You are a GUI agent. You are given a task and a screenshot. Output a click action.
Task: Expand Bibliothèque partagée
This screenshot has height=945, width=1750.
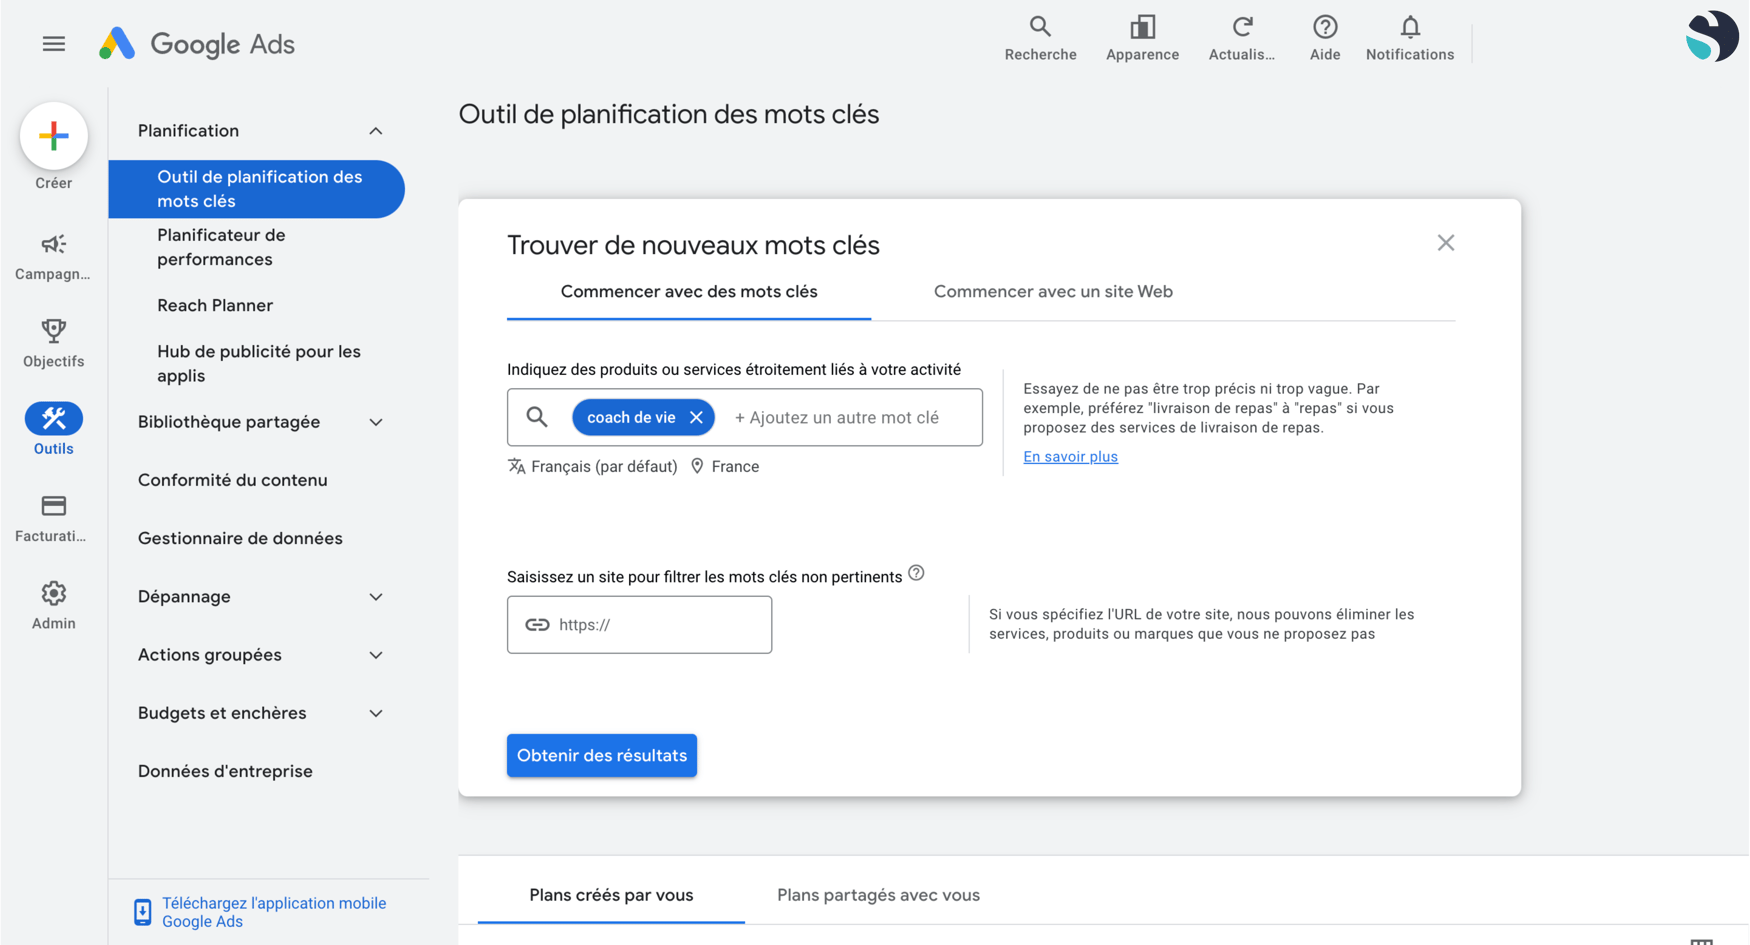(376, 422)
